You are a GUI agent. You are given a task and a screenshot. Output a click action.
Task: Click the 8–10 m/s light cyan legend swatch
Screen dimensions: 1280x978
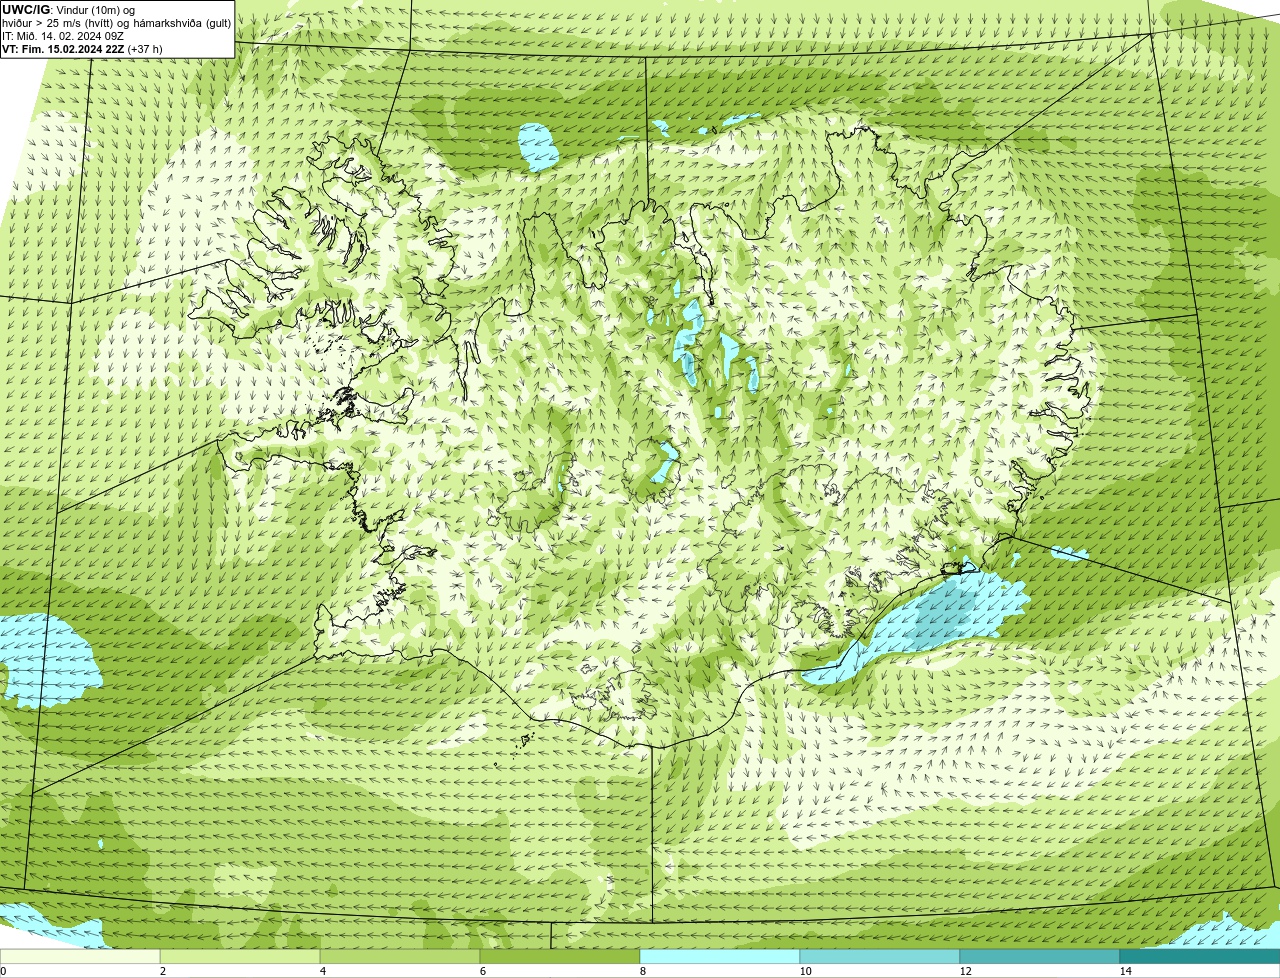(x=720, y=956)
